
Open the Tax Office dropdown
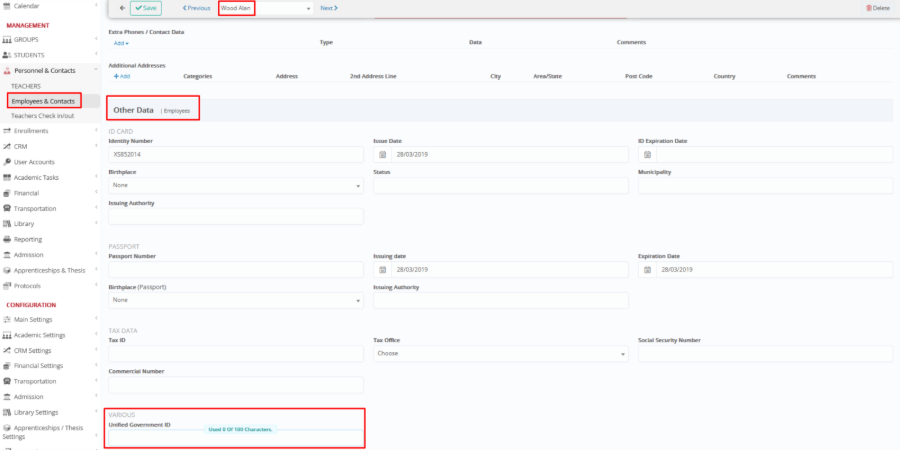(500, 354)
